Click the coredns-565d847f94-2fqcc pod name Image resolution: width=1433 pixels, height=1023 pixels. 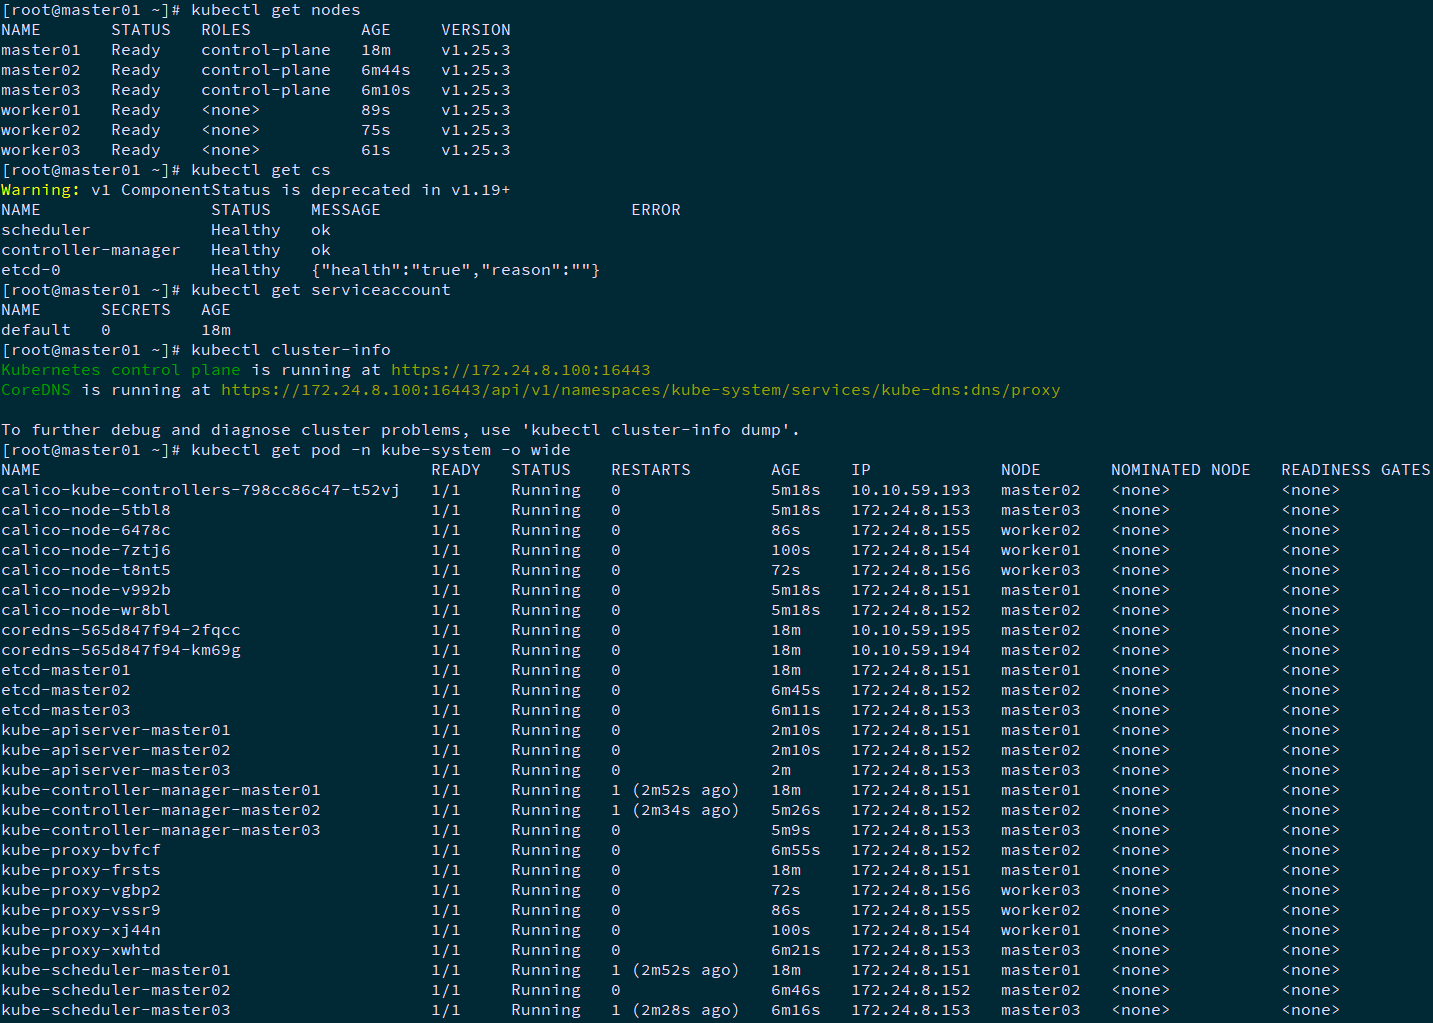point(120,630)
